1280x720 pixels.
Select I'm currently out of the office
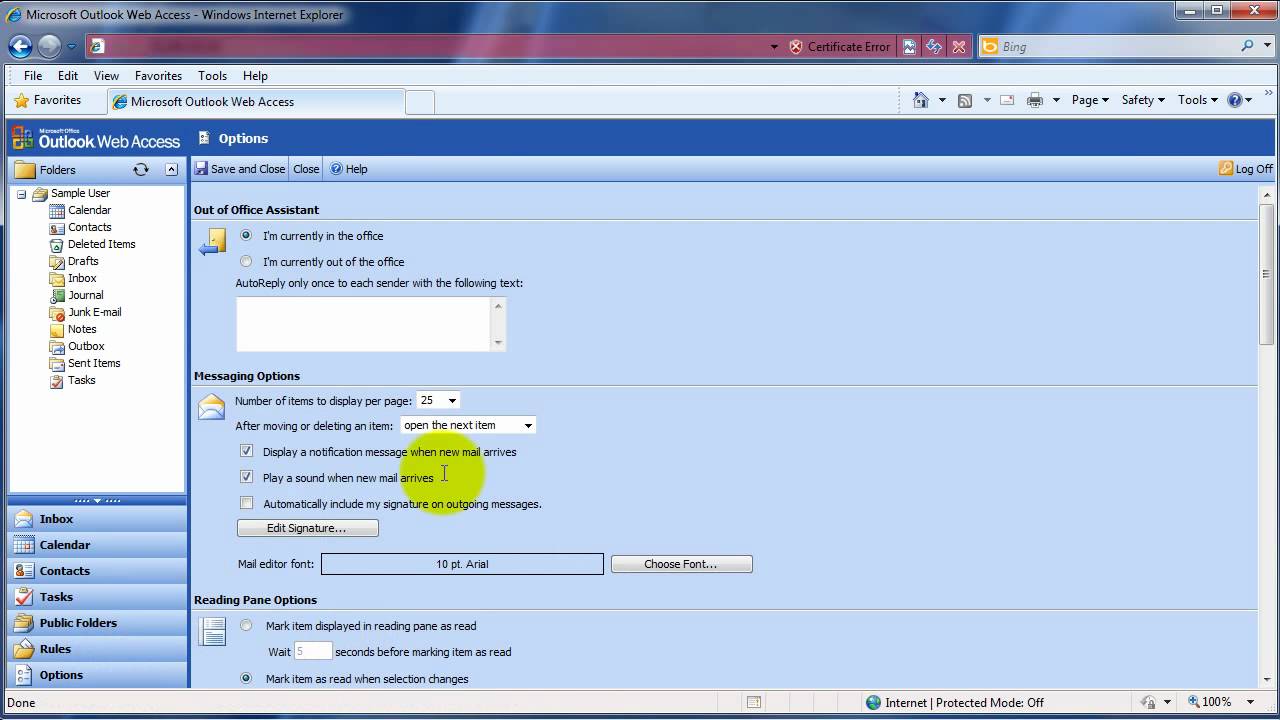(x=246, y=262)
